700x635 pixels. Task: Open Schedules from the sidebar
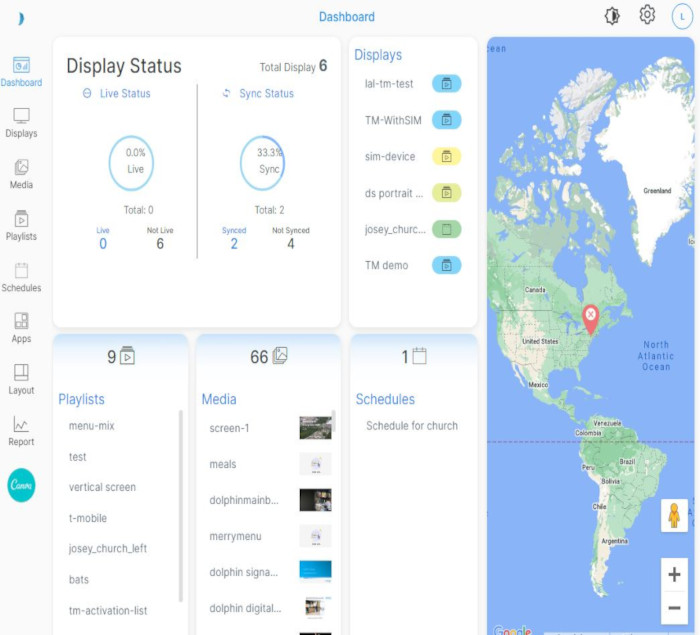(x=21, y=277)
